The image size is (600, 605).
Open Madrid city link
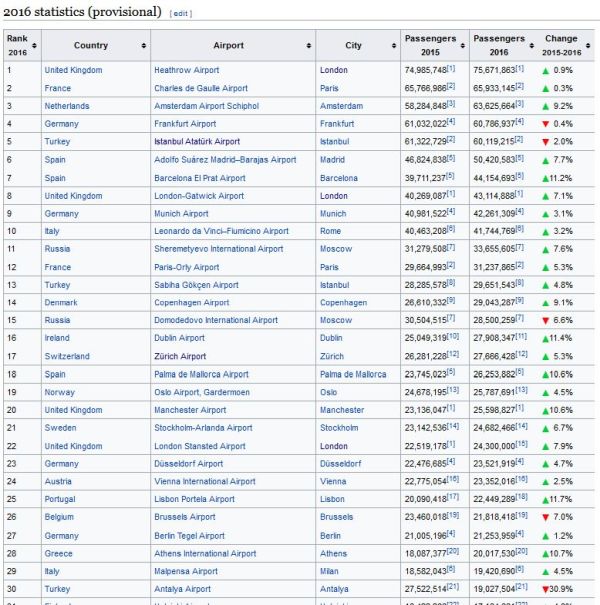pyautogui.click(x=332, y=160)
